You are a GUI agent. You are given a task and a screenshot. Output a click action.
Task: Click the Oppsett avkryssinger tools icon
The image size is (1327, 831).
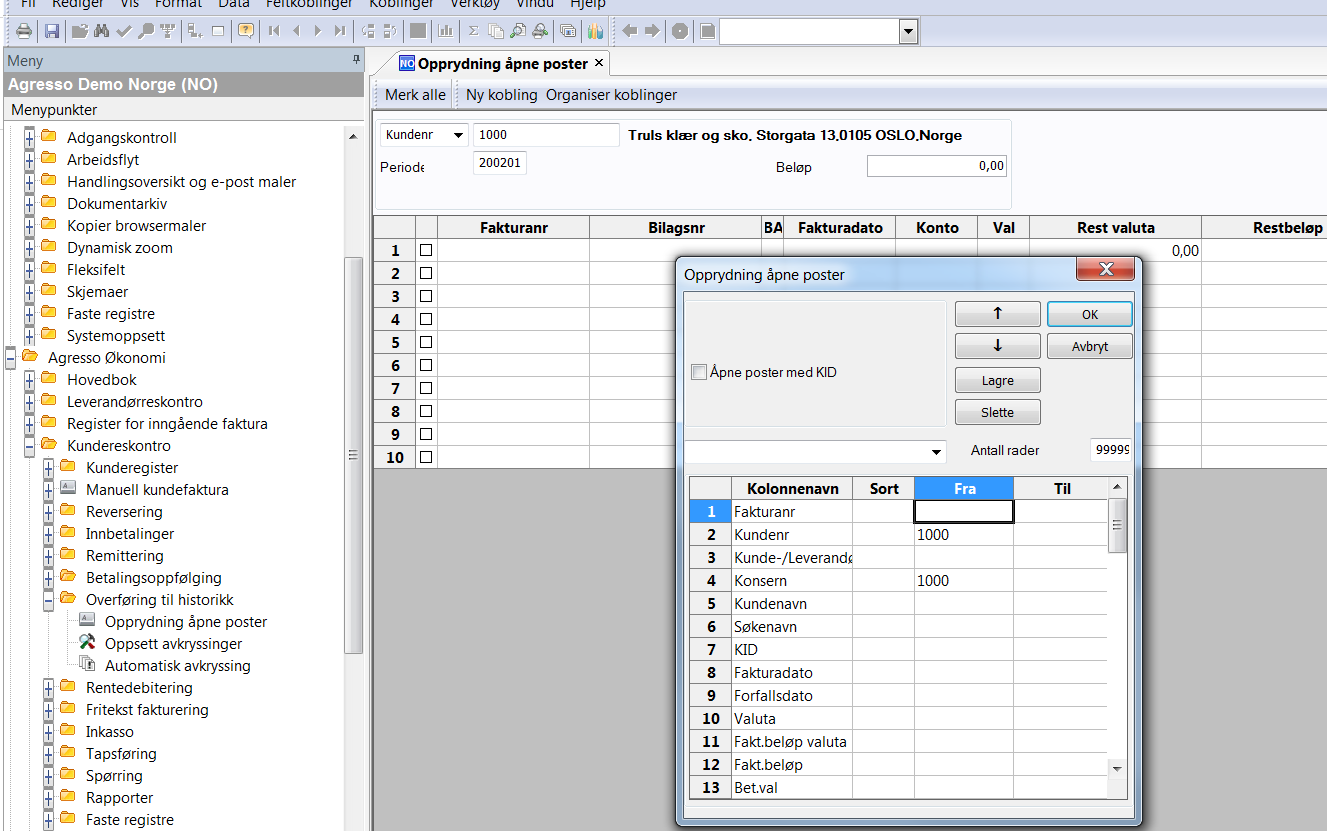pyautogui.click(x=87, y=643)
